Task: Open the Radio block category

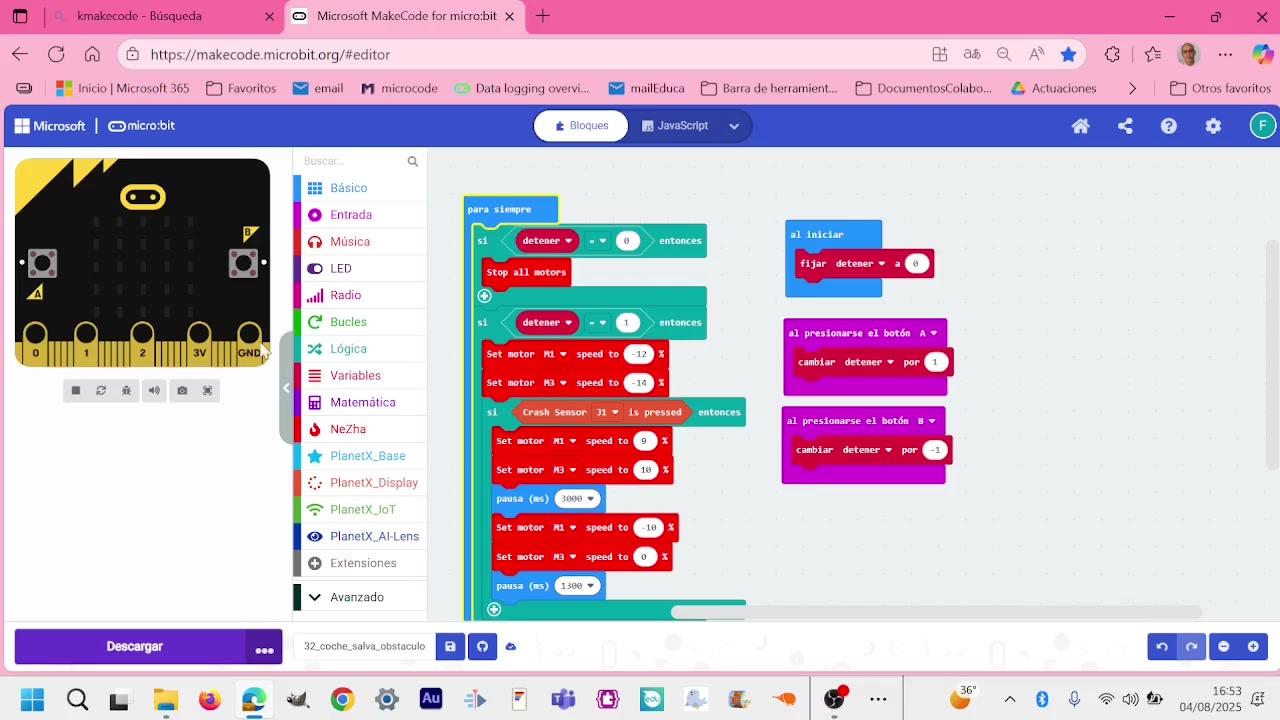Action: [360, 295]
